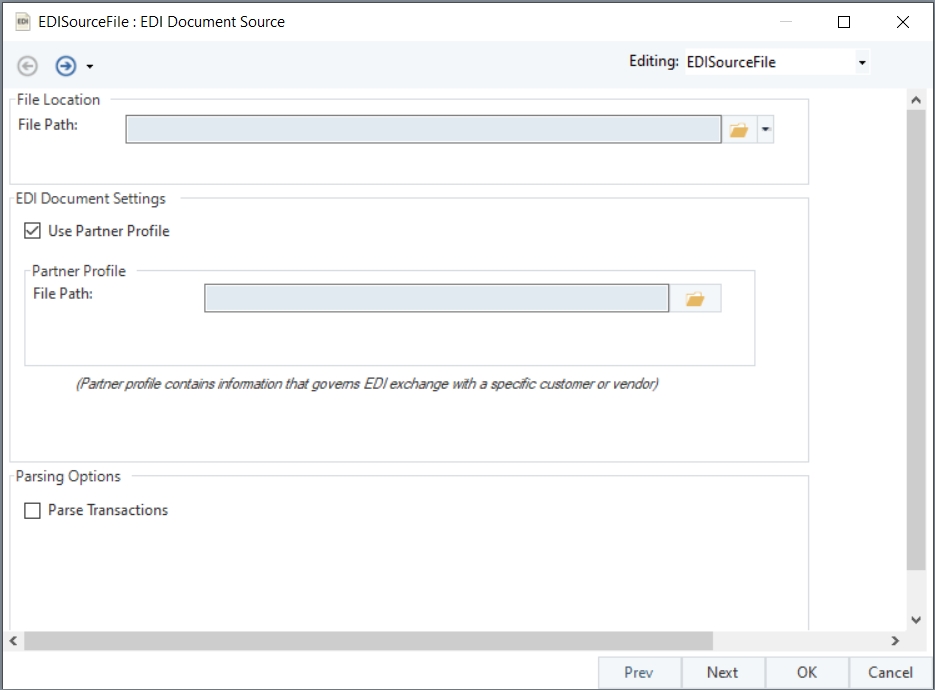Click the back navigation arrow icon

(27, 66)
